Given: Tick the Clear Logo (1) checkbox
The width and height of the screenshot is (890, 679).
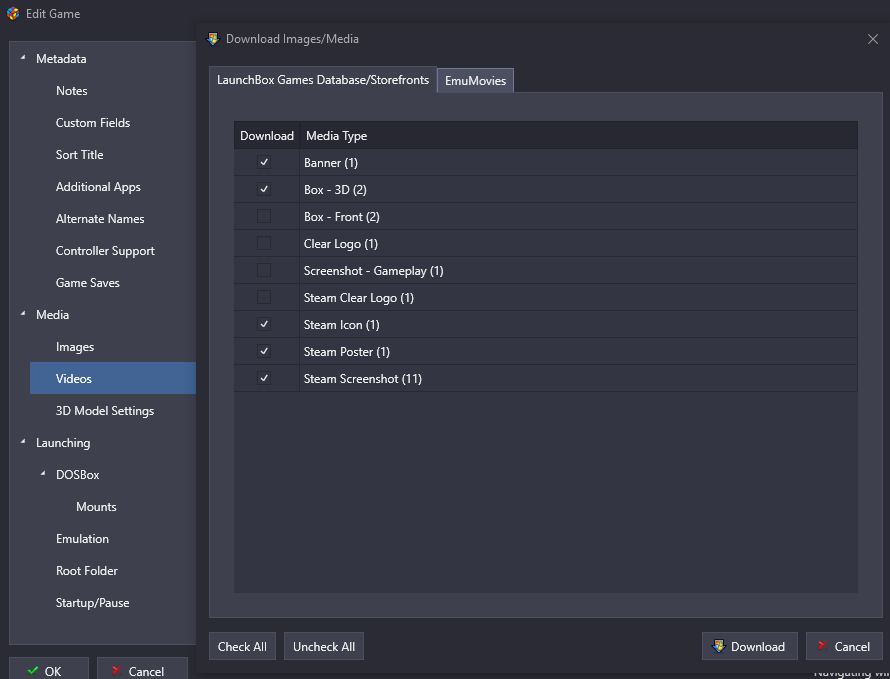Looking at the screenshot, I should (264, 244).
